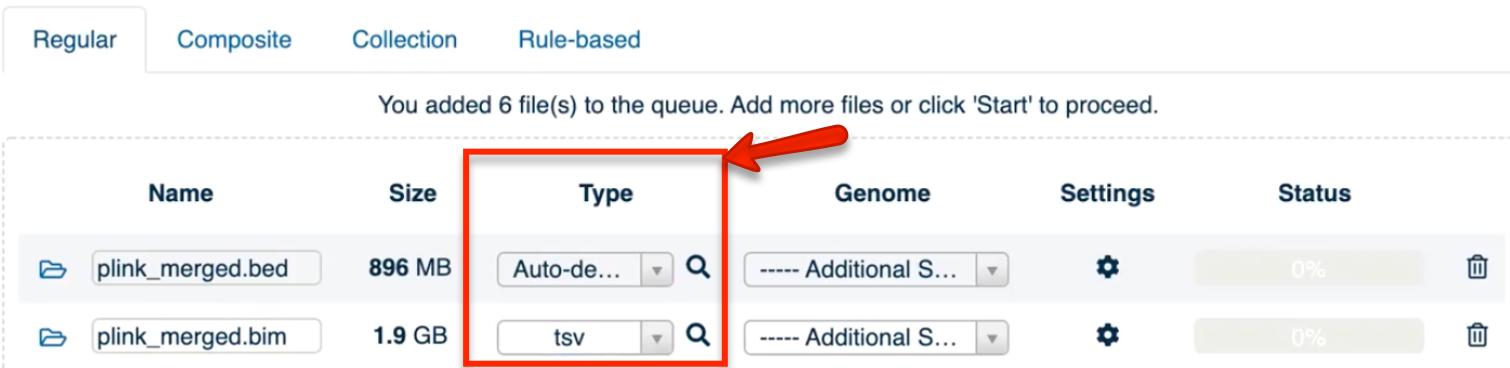The width and height of the screenshot is (1510, 368).
Task: Open settings gear for plink_merged.bim
Action: point(1107,335)
